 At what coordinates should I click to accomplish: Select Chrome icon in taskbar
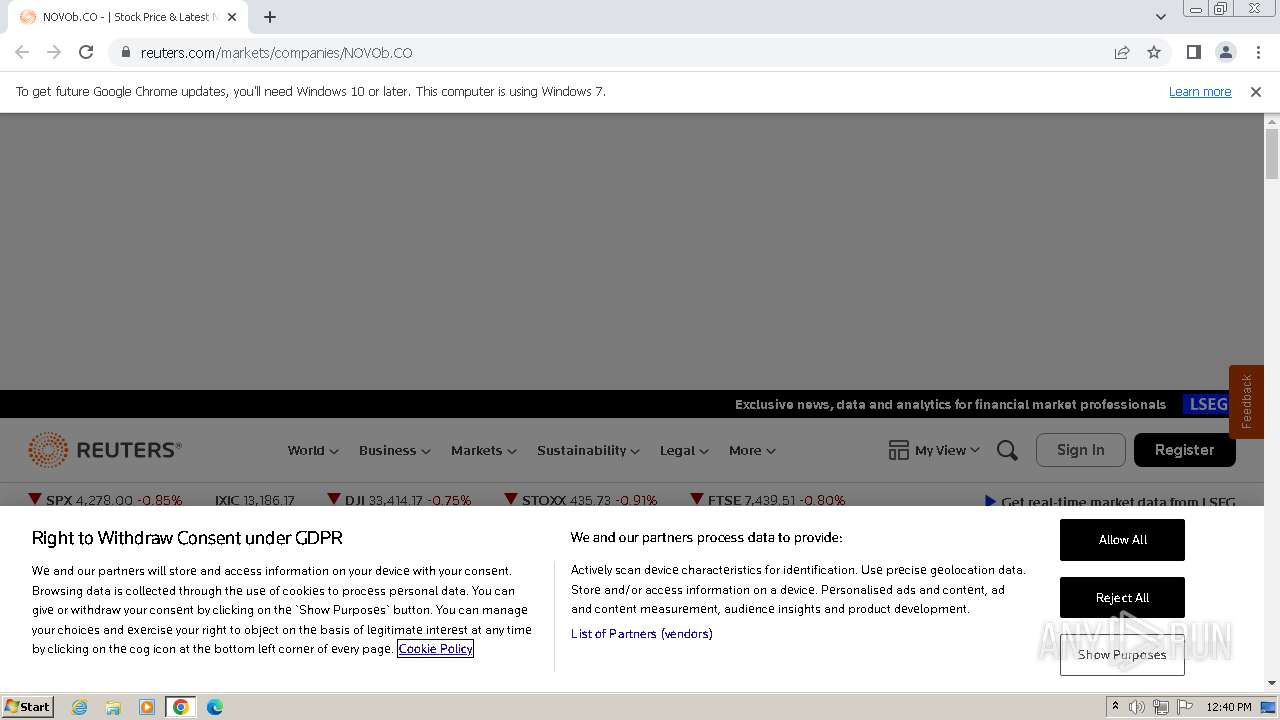coord(181,707)
